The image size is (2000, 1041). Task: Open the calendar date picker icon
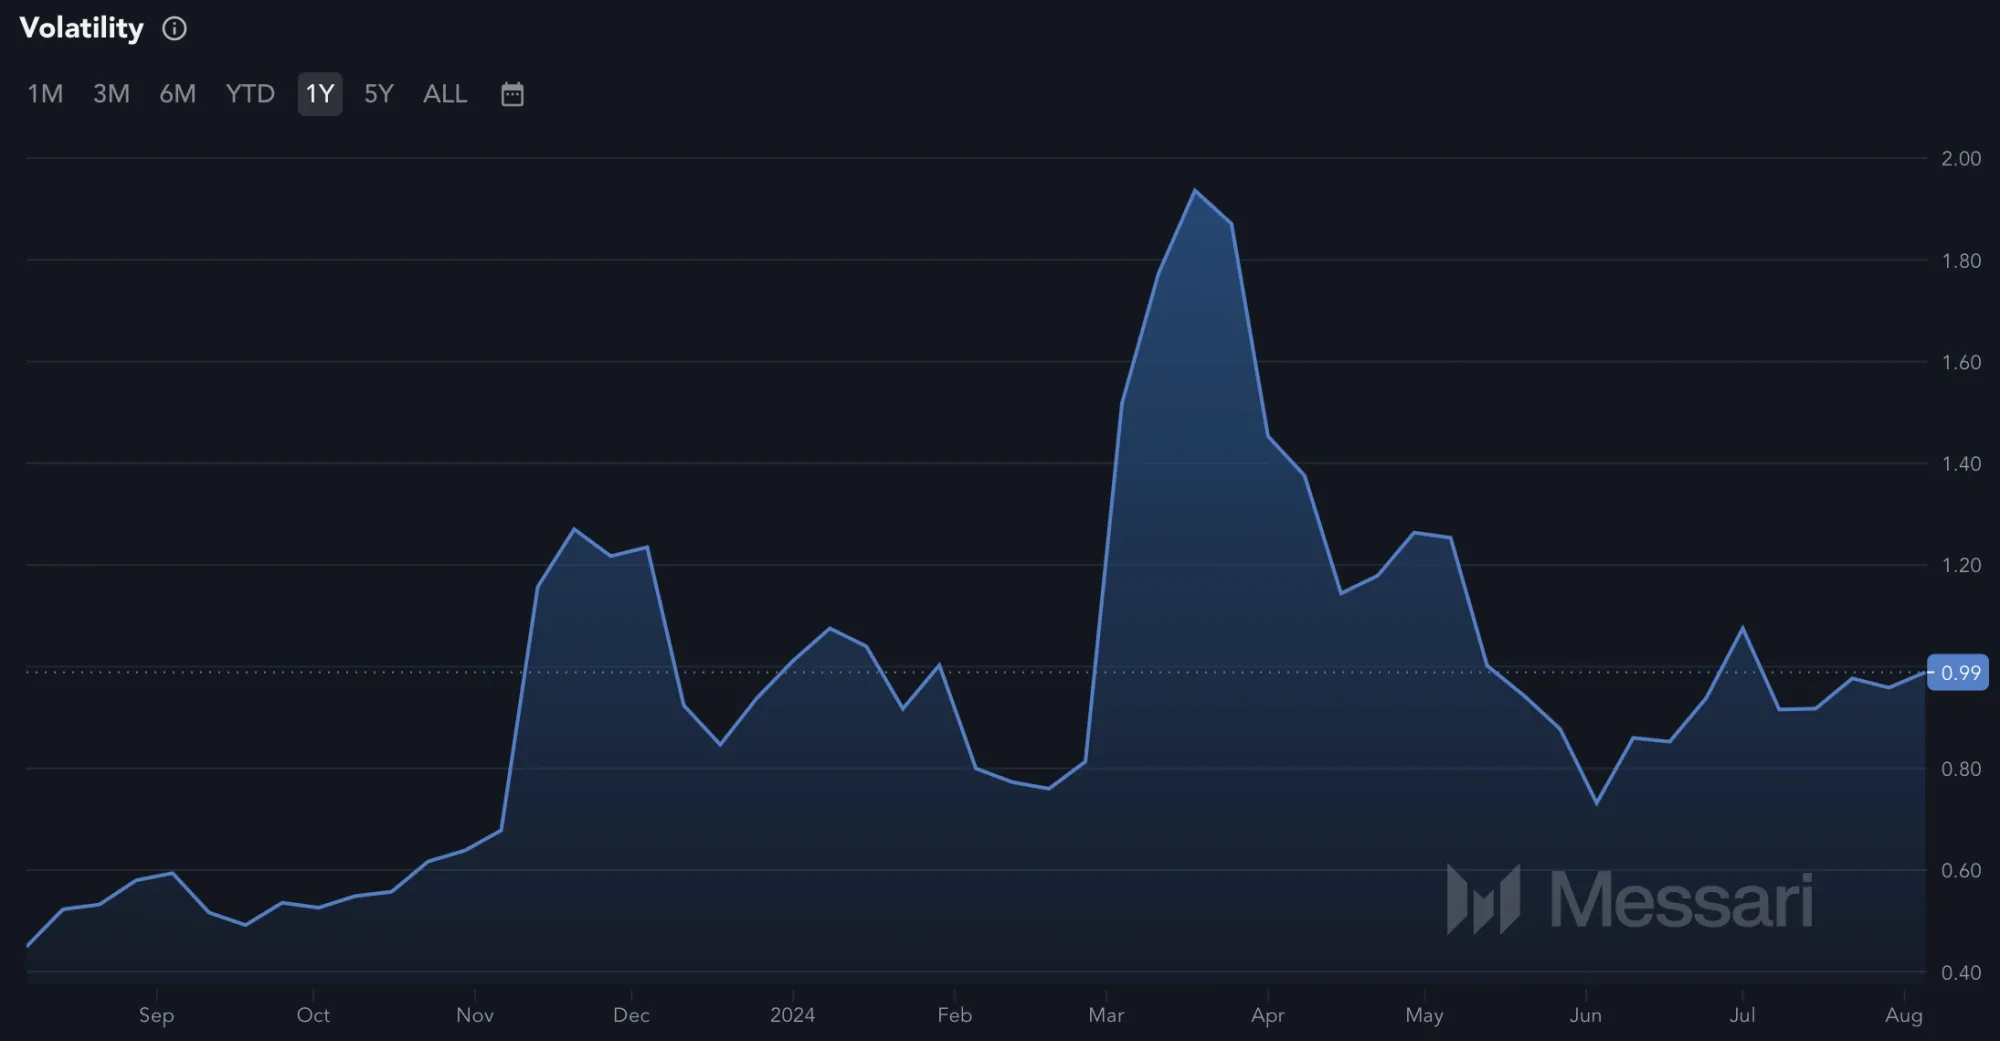tap(512, 94)
